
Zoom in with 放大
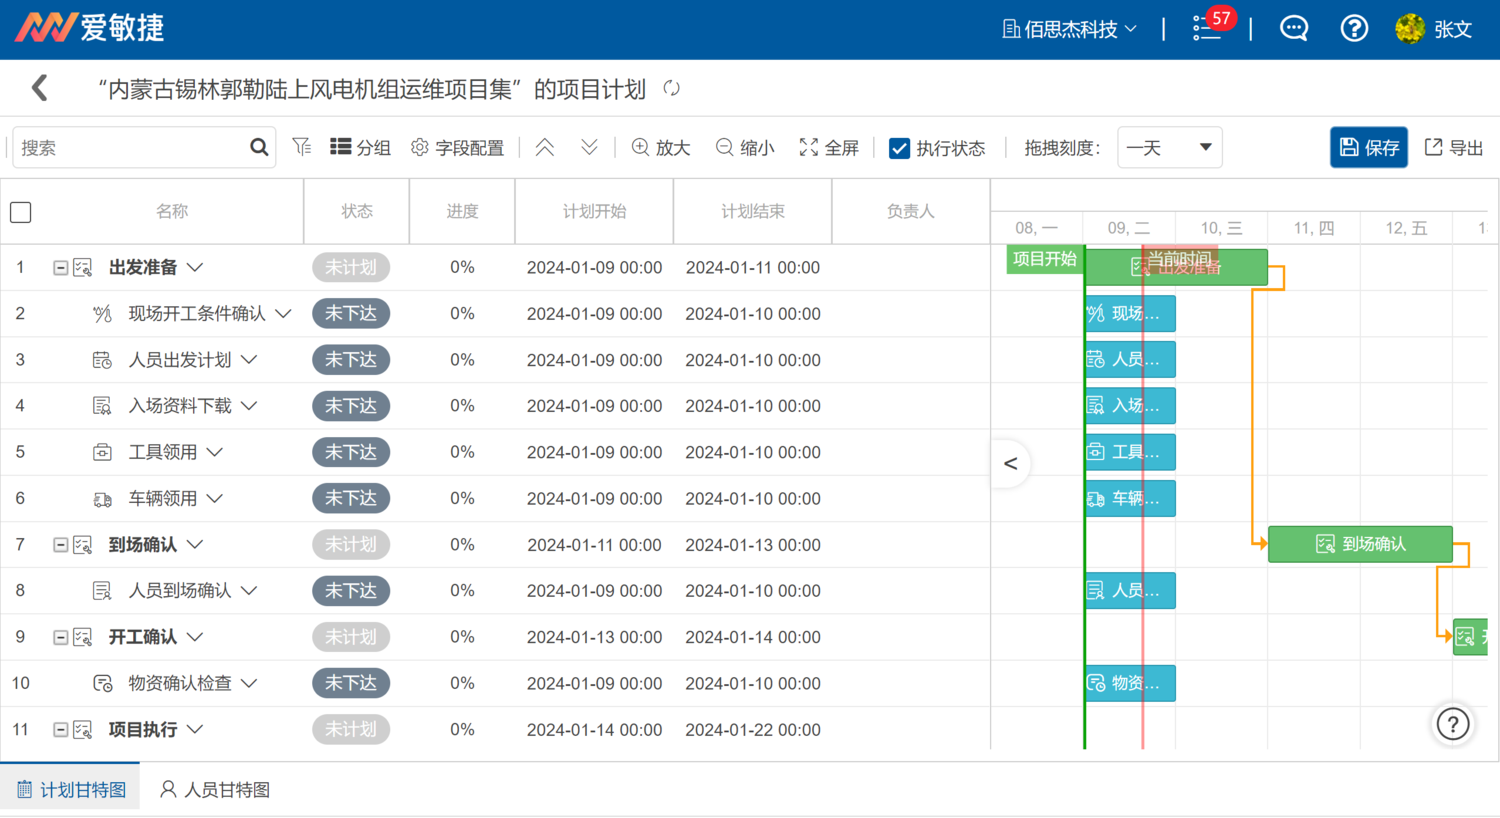coord(661,148)
